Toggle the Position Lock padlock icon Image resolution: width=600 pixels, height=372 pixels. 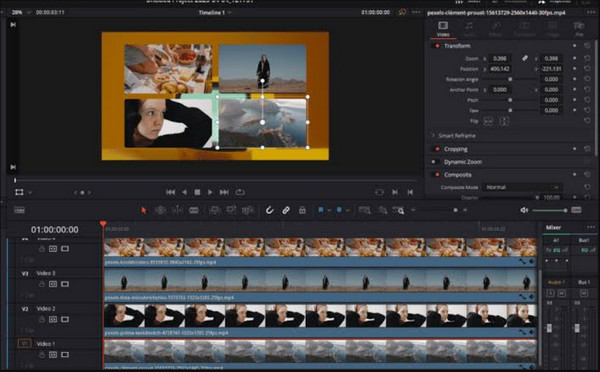(302, 210)
